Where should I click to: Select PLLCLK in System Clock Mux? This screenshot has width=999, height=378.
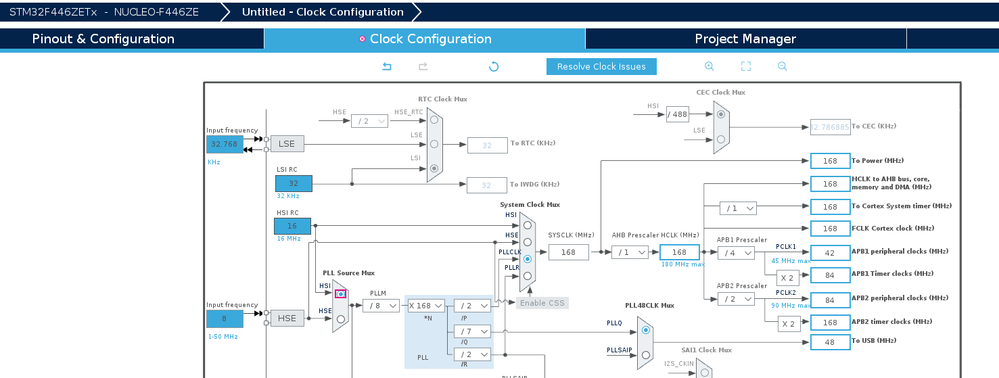(x=528, y=259)
